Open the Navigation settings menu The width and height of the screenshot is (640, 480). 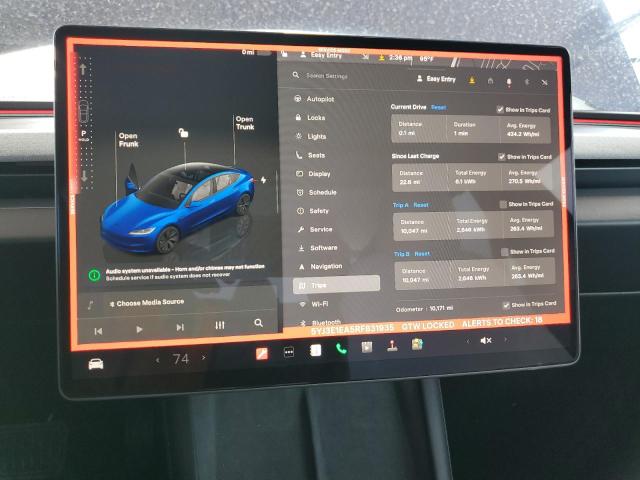[x=320, y=267]
